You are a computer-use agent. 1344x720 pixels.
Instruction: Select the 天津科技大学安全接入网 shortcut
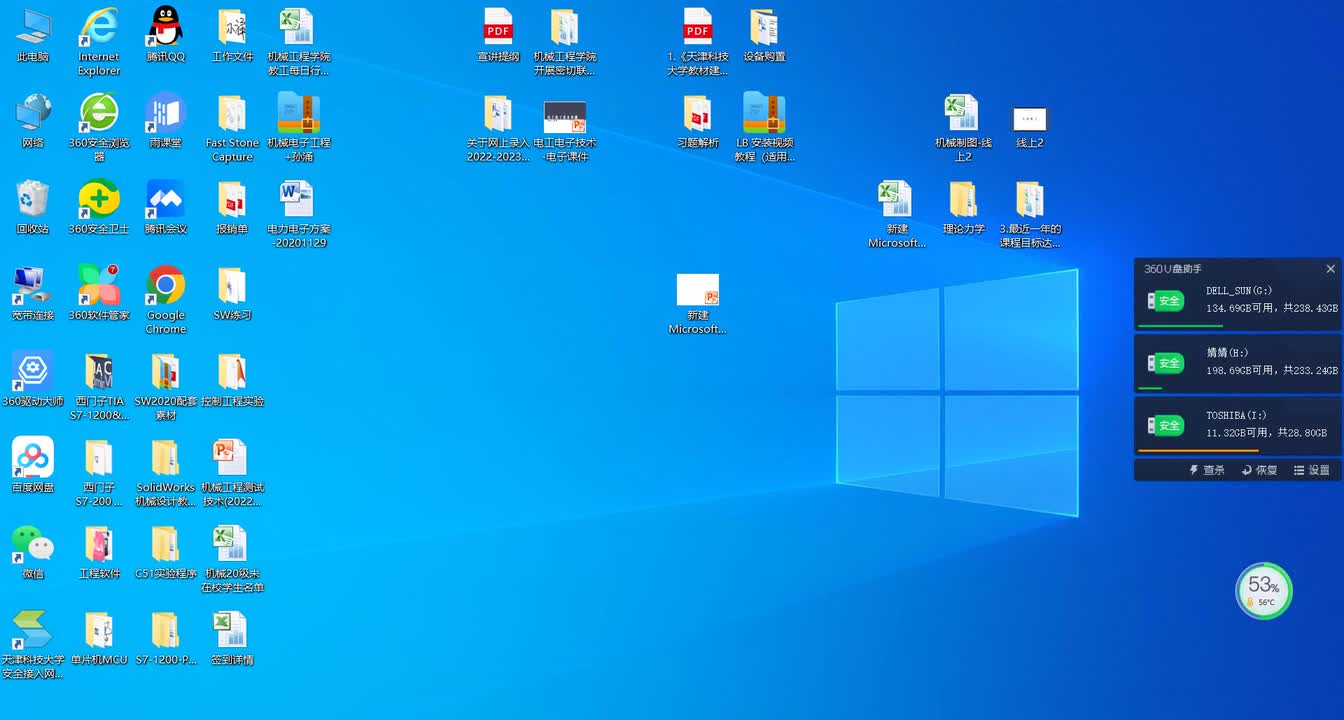coord(33,644)
